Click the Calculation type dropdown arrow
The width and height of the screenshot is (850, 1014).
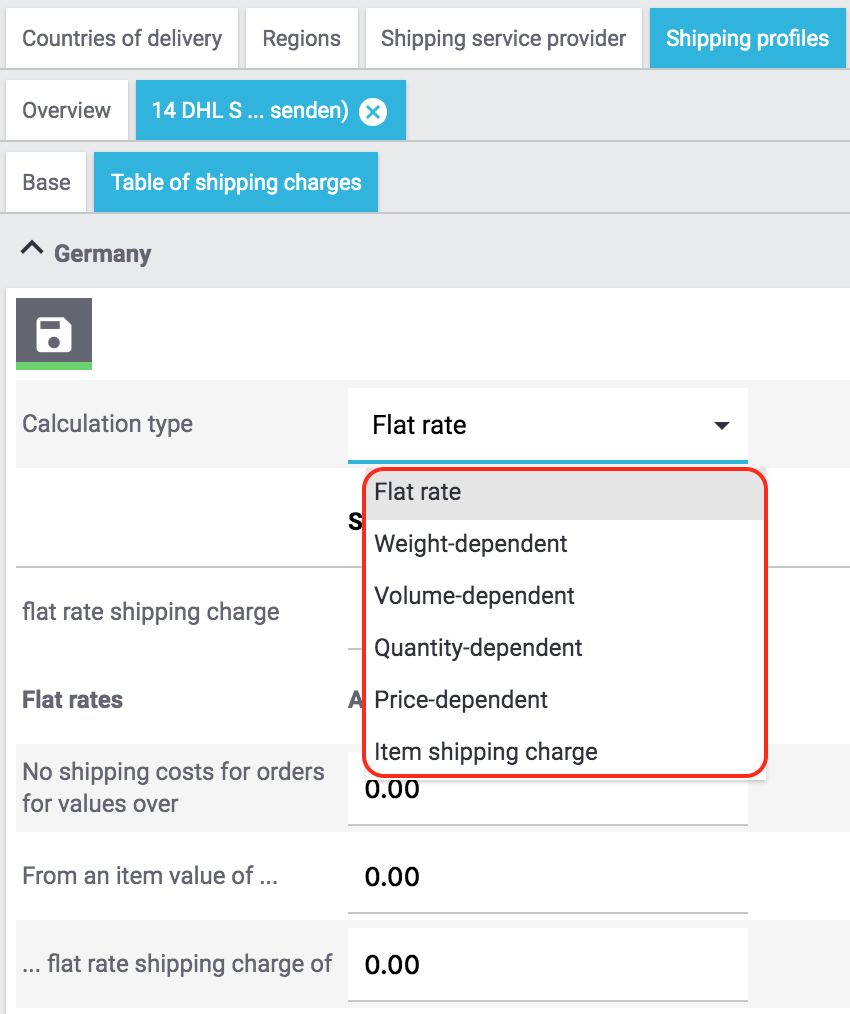pos(722,426)
